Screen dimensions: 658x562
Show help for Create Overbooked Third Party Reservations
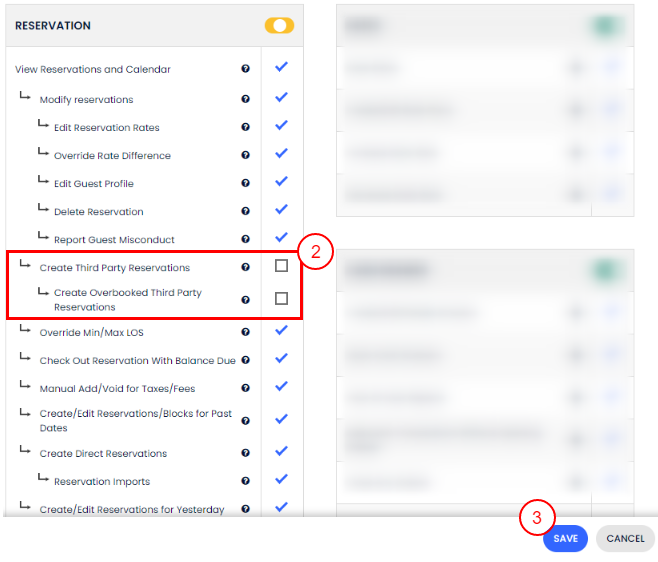245,300
